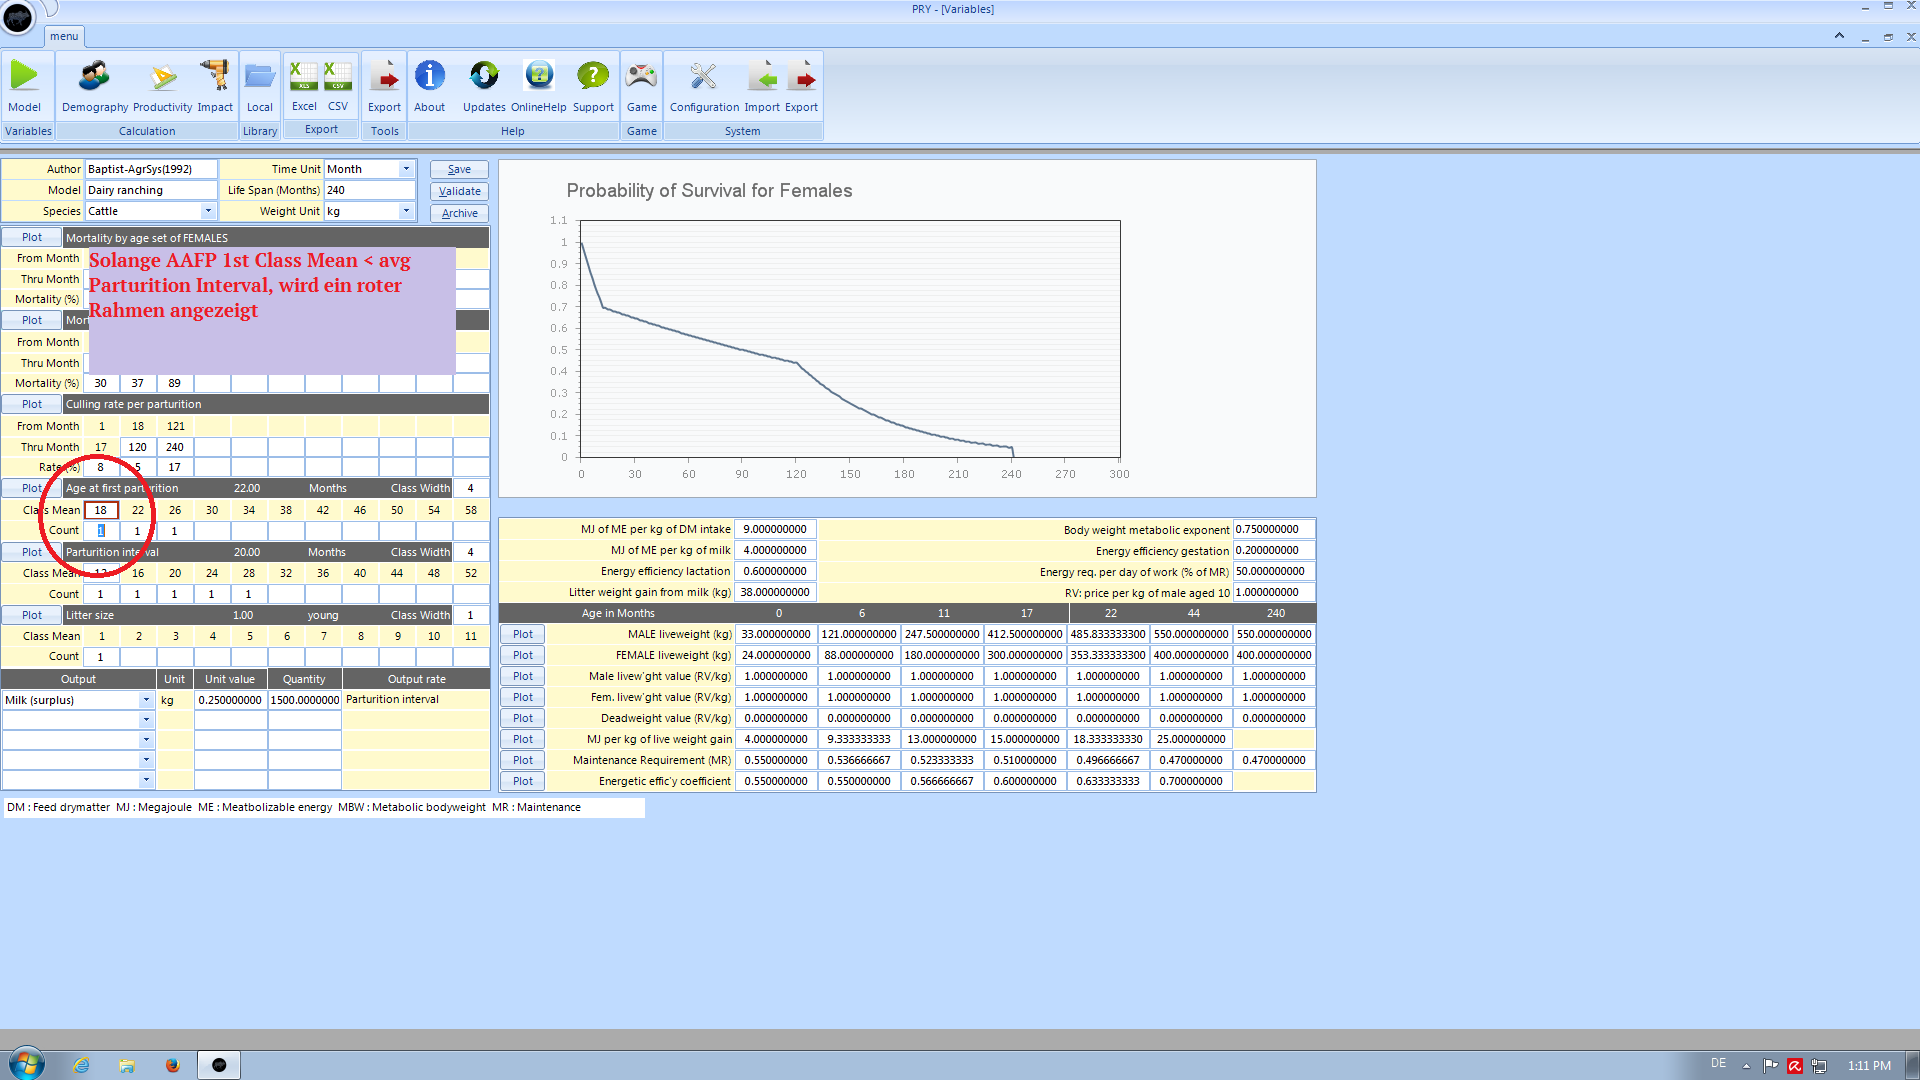Click the Tools Export icon
1920x1080 pixels.
point(384,85)
